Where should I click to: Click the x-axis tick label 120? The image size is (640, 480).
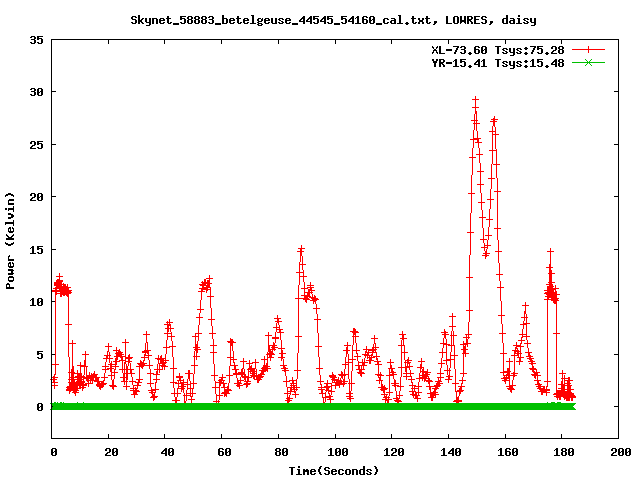(394, 452)
